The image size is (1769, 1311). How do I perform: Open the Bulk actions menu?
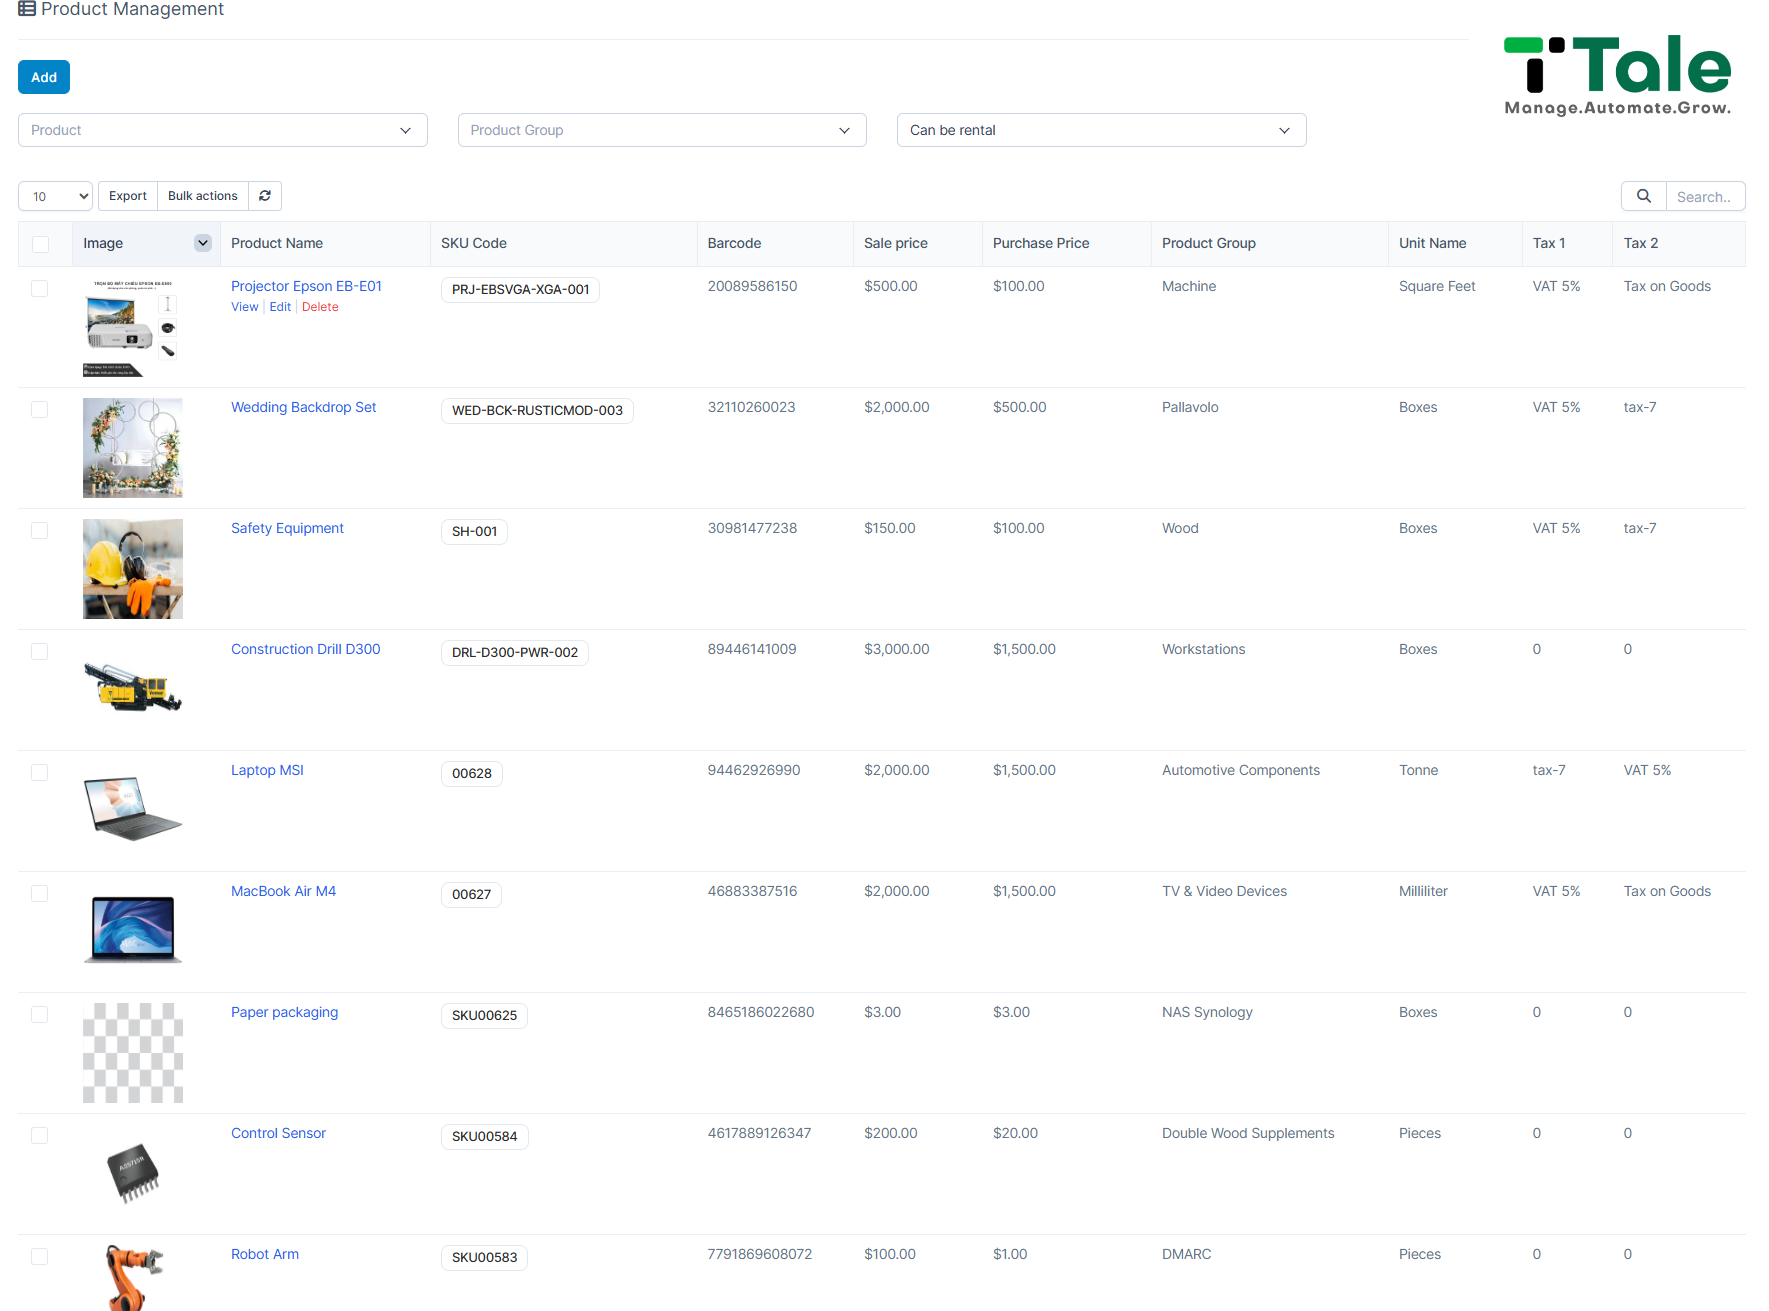(x=203, y=196)
